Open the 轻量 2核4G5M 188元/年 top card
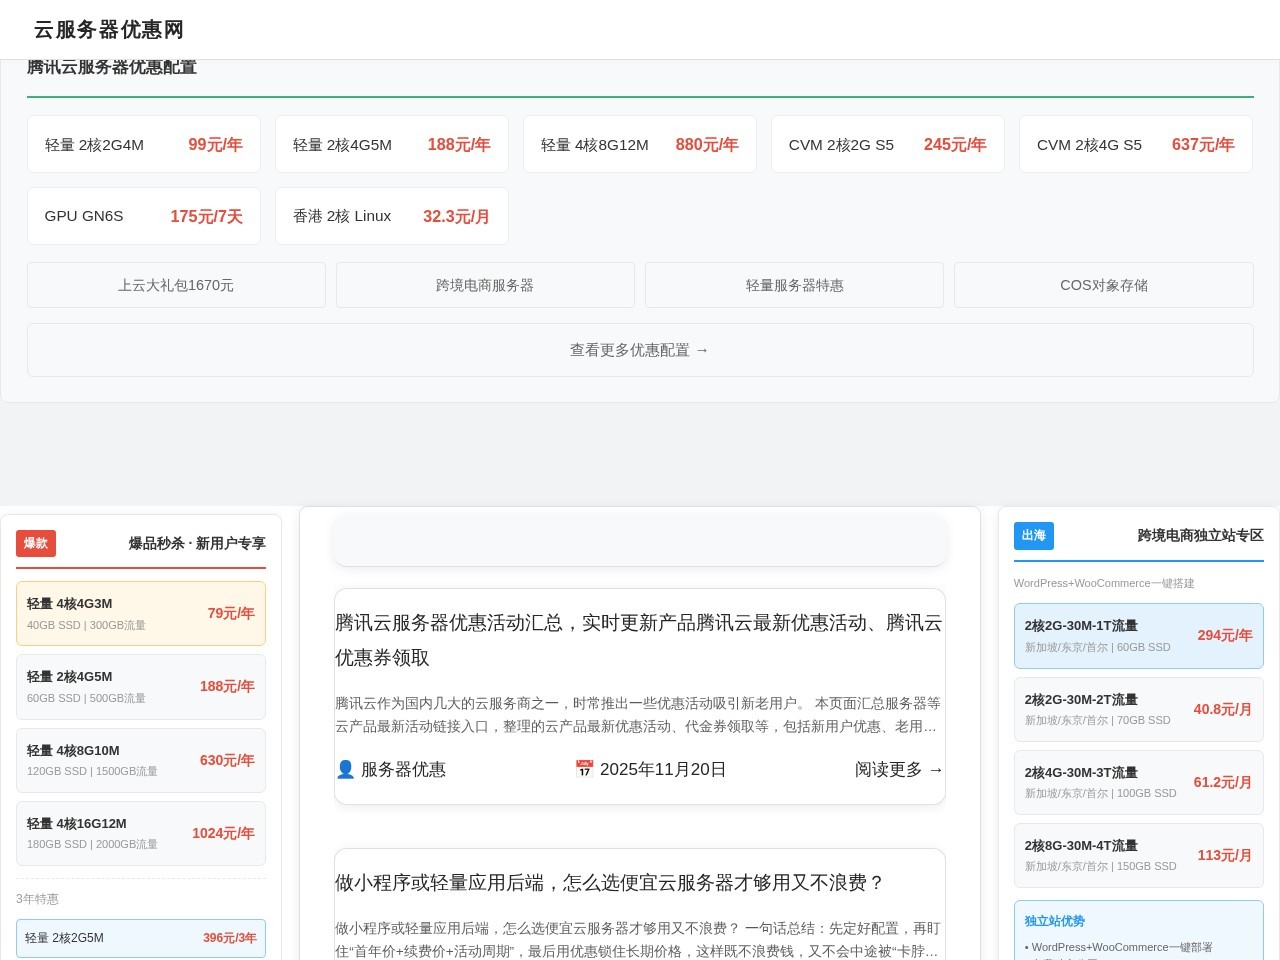The image size is (1280, 960). pos(392,144)
